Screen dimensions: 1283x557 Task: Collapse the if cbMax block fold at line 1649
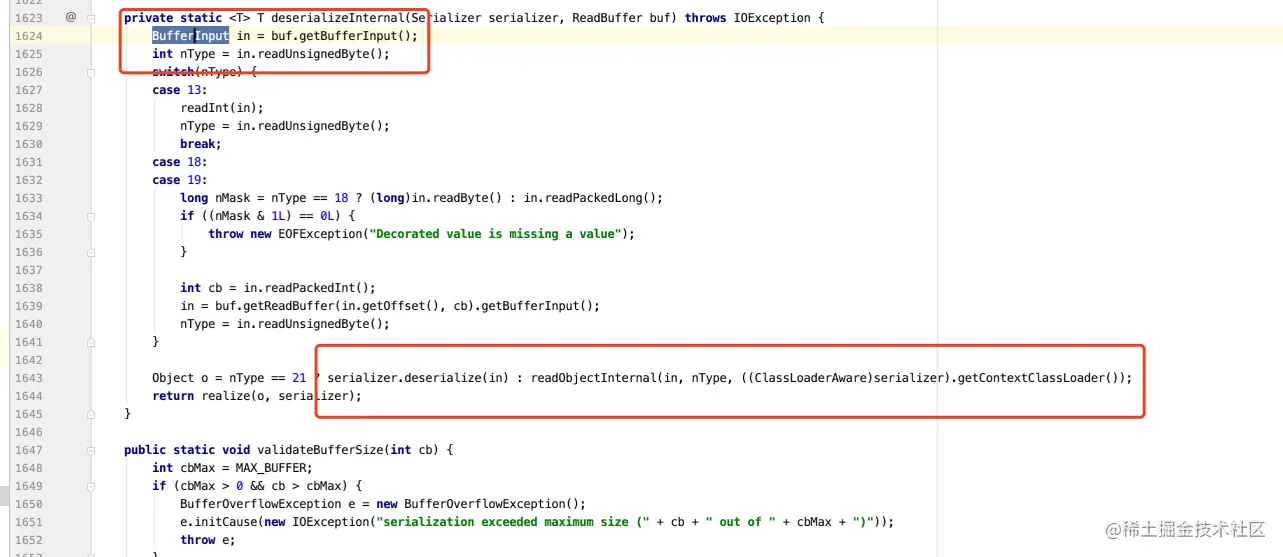click(x=91, y=485)
